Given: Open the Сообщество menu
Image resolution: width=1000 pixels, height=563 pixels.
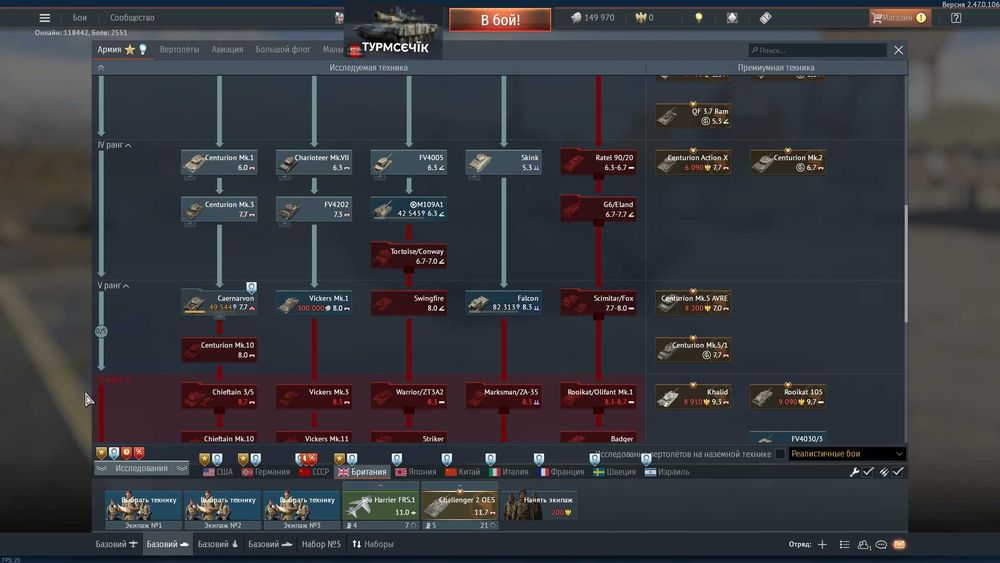Looking at the screenshot, I should (132, 18).
